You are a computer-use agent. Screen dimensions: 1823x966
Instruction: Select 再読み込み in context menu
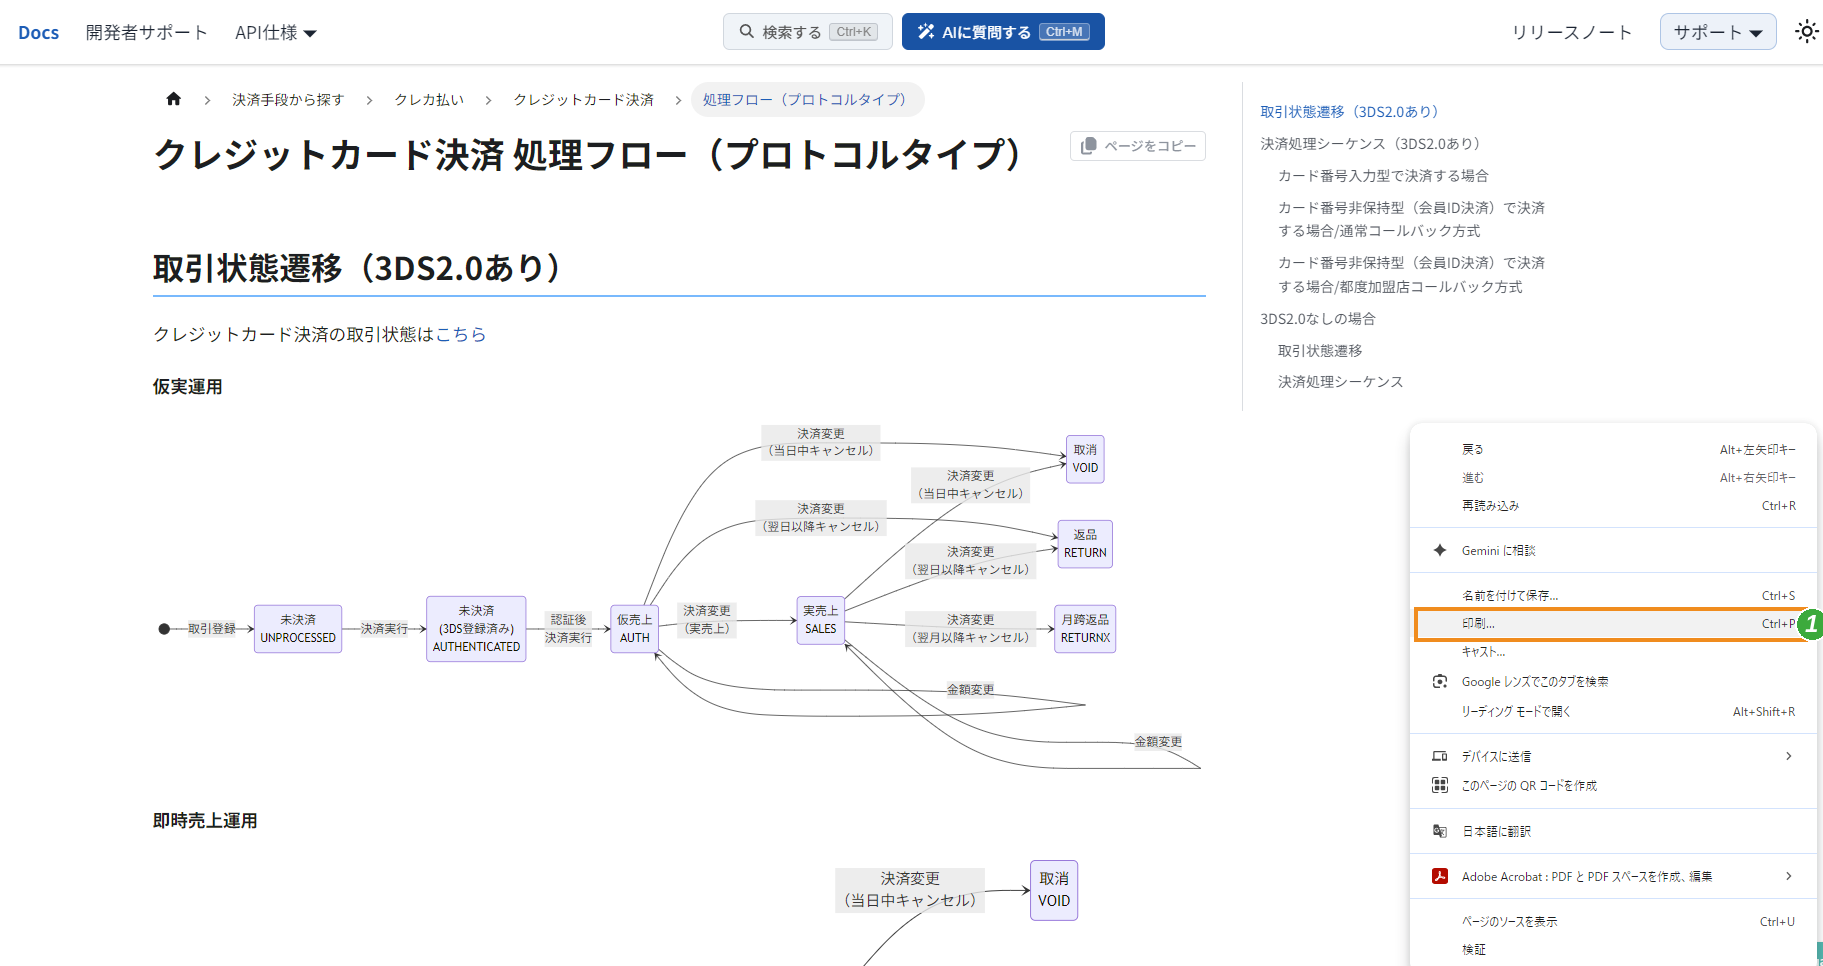click(1613, 506)
